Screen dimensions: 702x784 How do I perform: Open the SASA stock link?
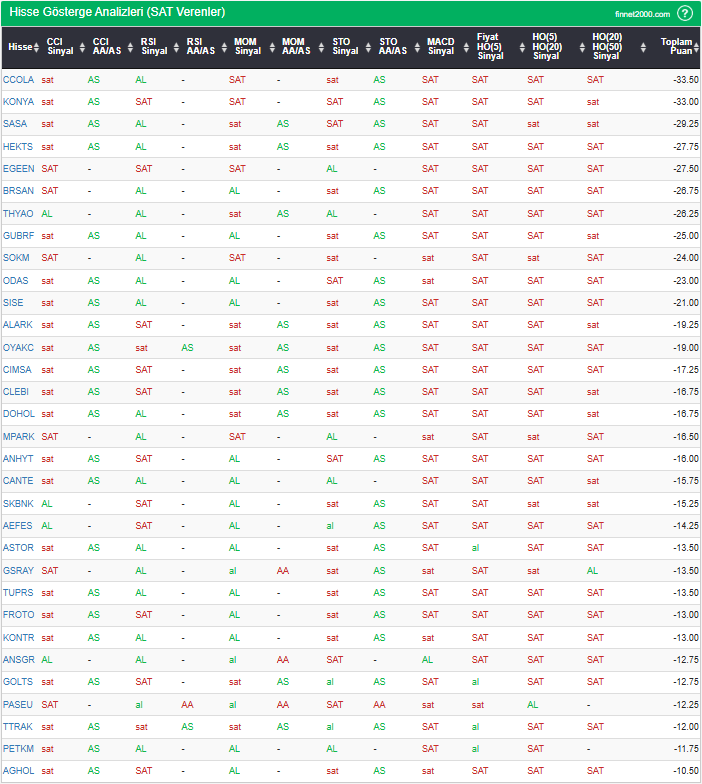click(15, 124)
